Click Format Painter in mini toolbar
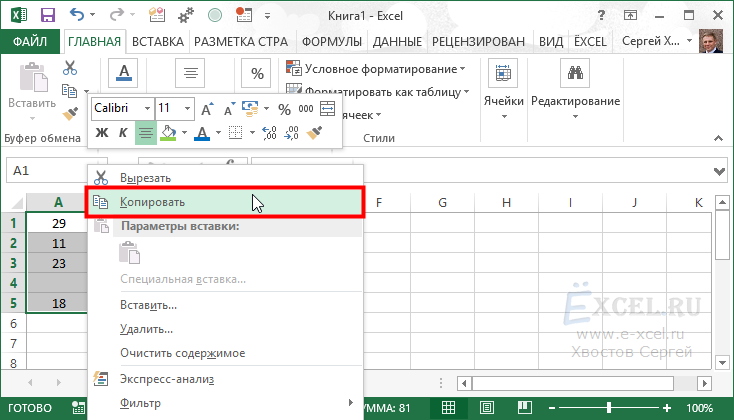The image size is (734, 420). tap(315, 133)
